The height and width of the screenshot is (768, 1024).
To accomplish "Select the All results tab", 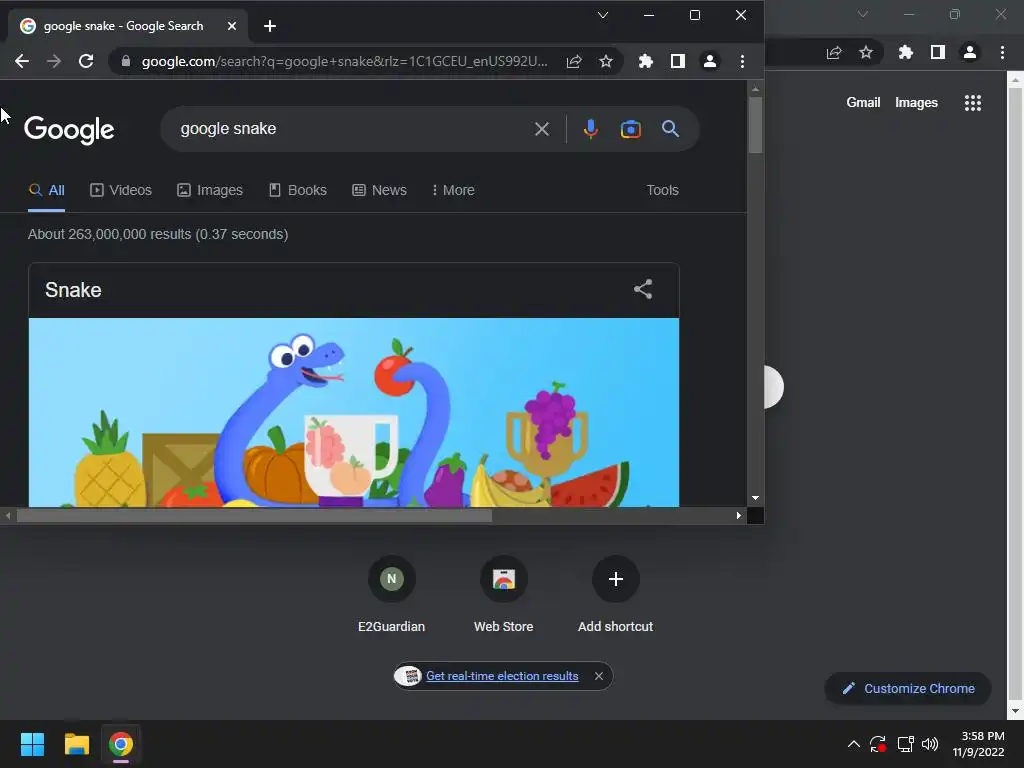I will pyautogui.click(x=46, y=190).
